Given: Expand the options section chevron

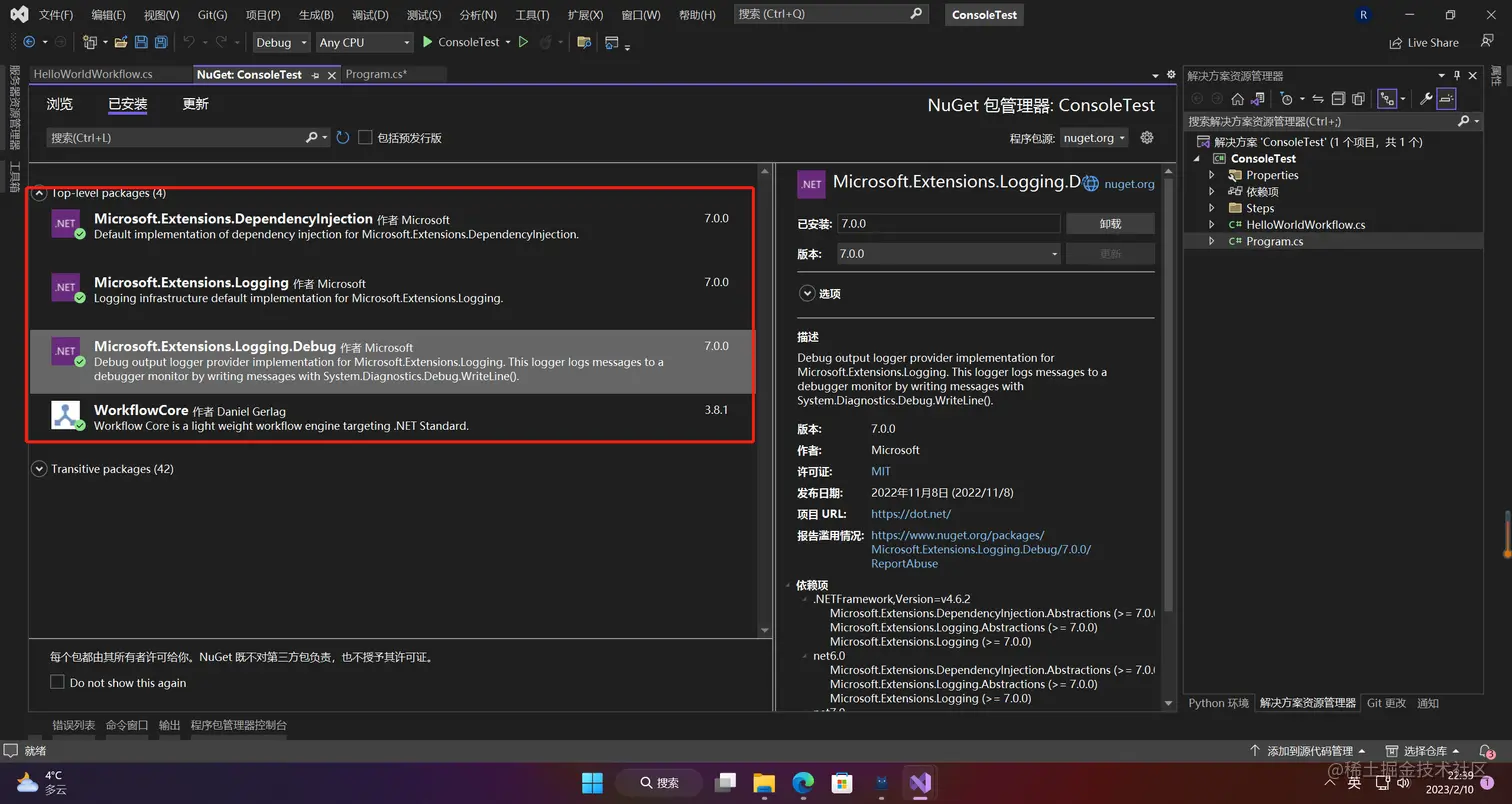Looking at the screenshot, I should (807, 293).
